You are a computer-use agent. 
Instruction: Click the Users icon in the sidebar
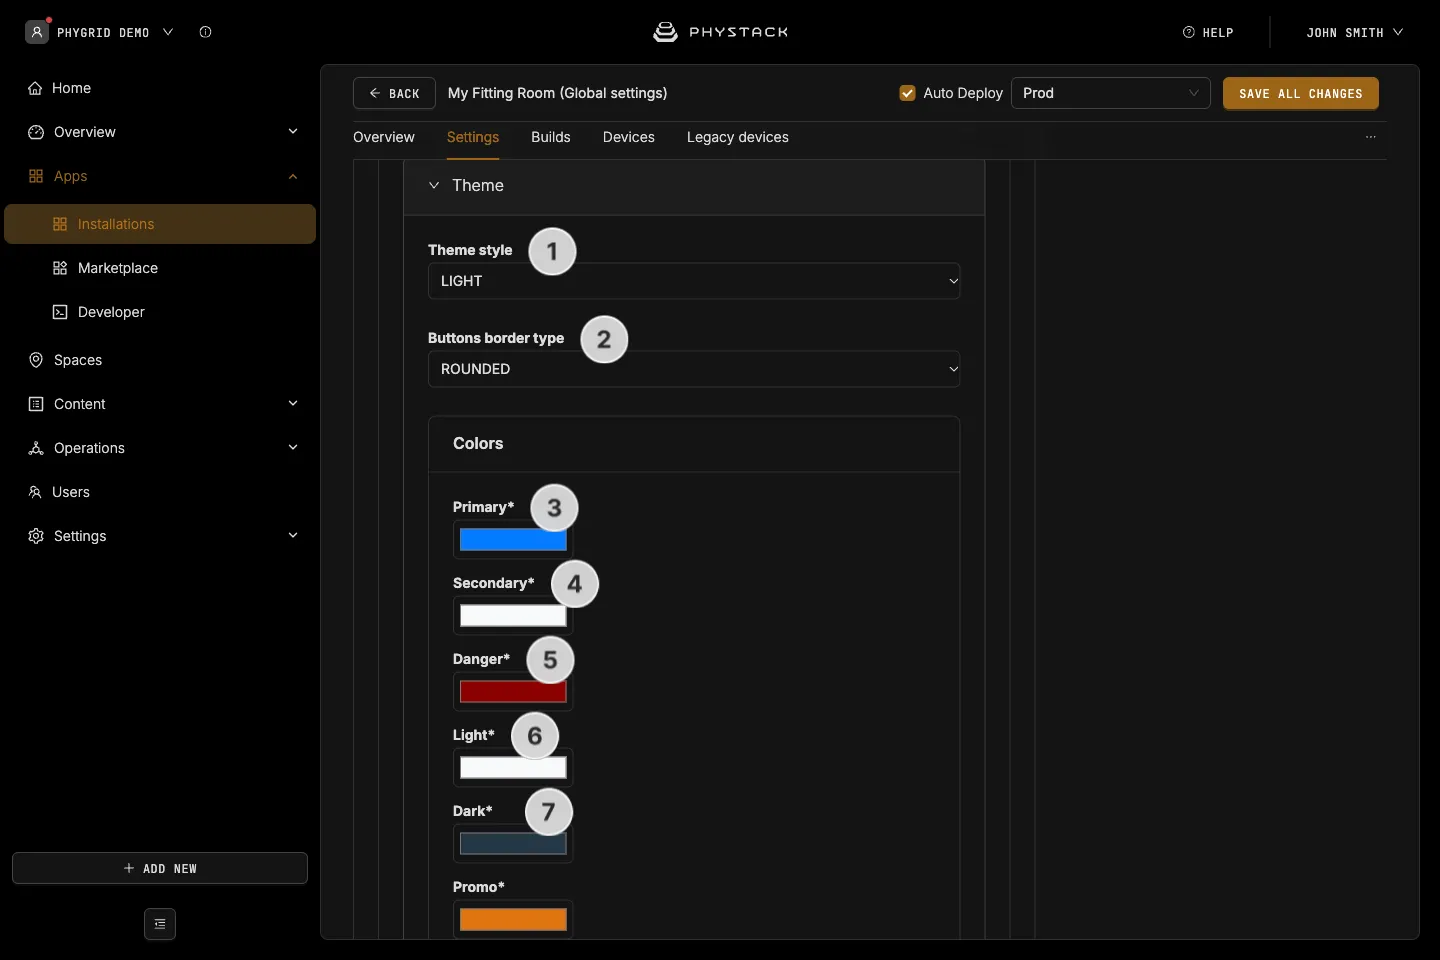coord(35,492)
